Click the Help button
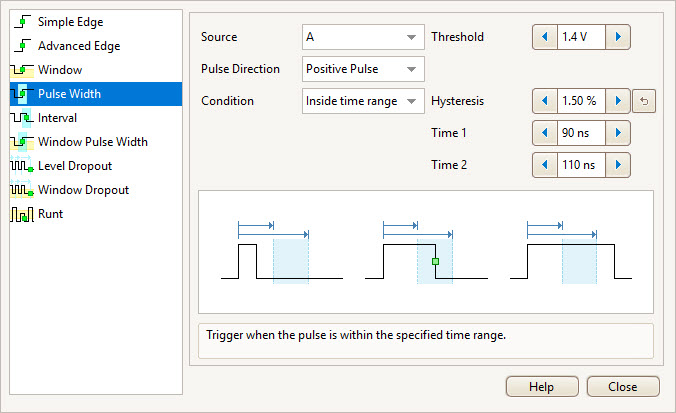The image size is (676, 413). tap(542, 387)
